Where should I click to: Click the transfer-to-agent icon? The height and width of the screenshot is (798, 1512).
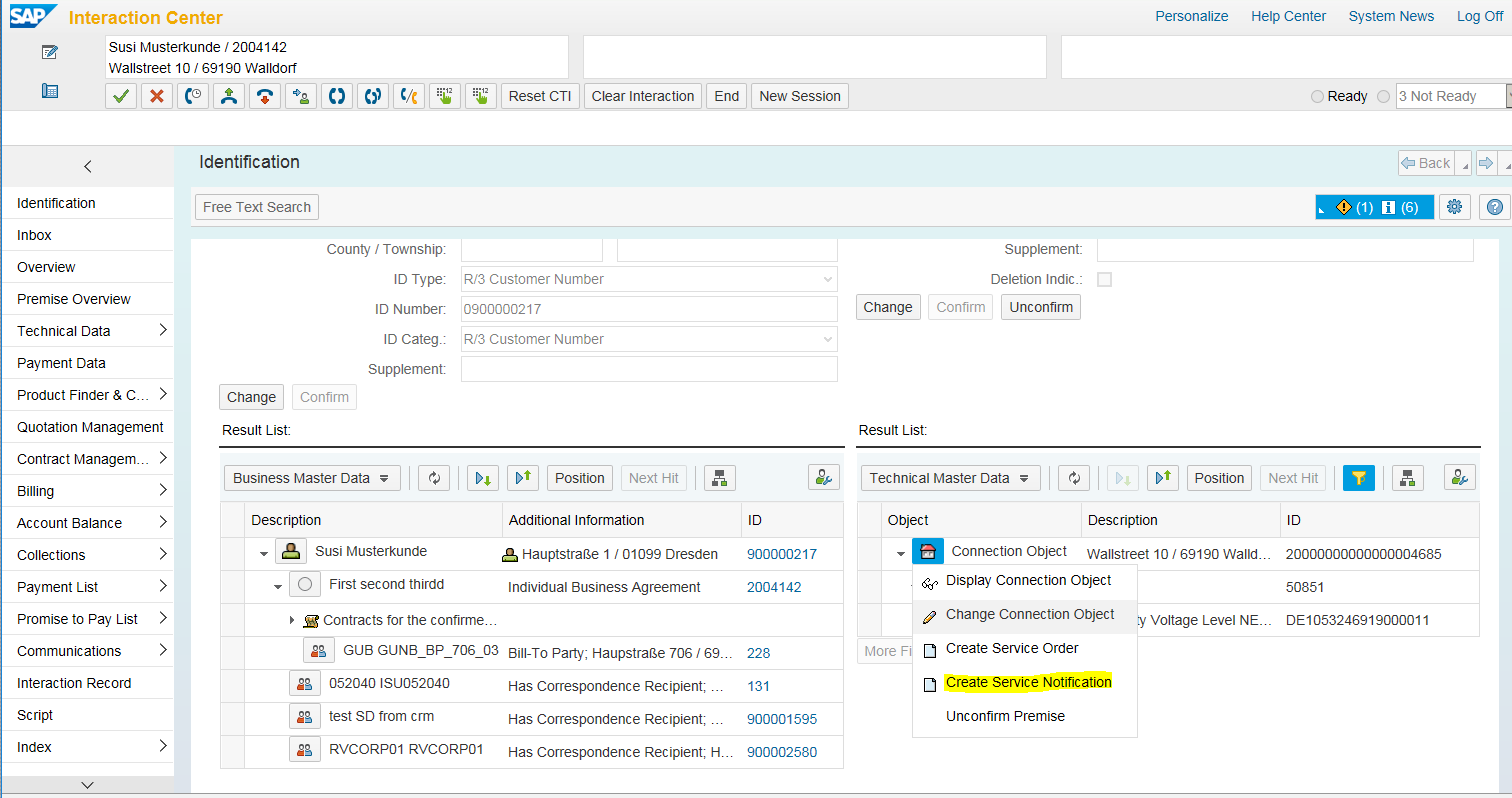tap(301, 96)
